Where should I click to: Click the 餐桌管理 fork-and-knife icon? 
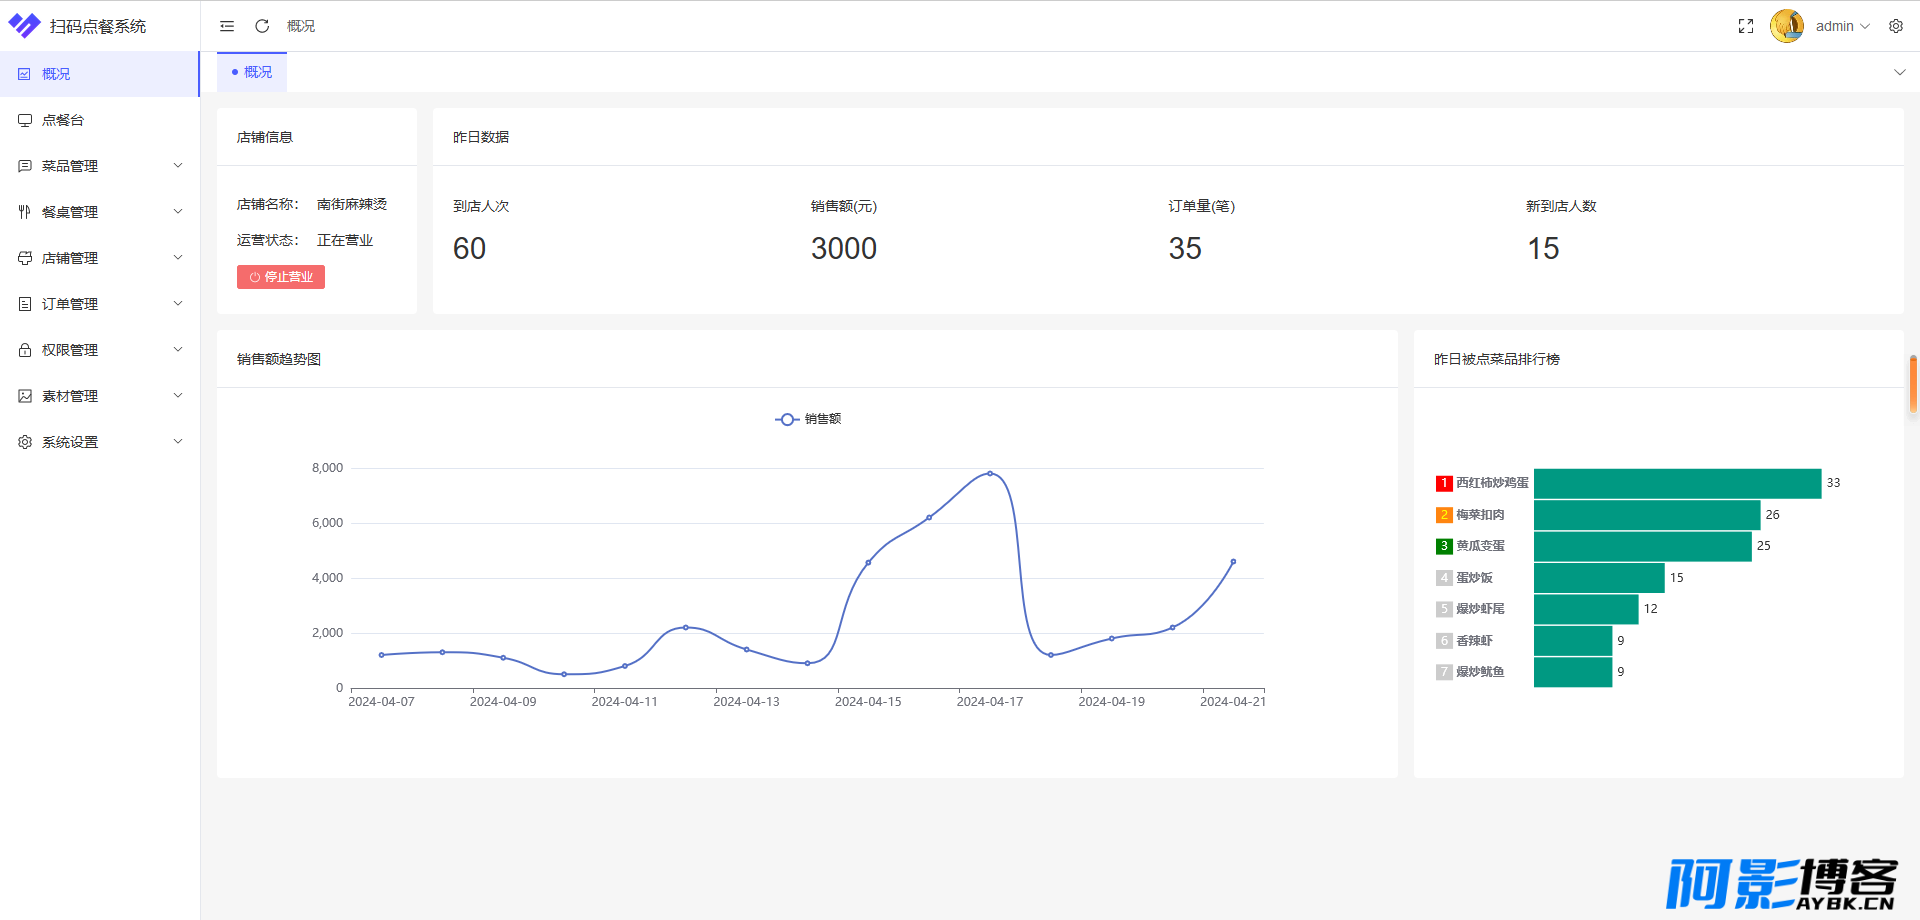[25, 212]
